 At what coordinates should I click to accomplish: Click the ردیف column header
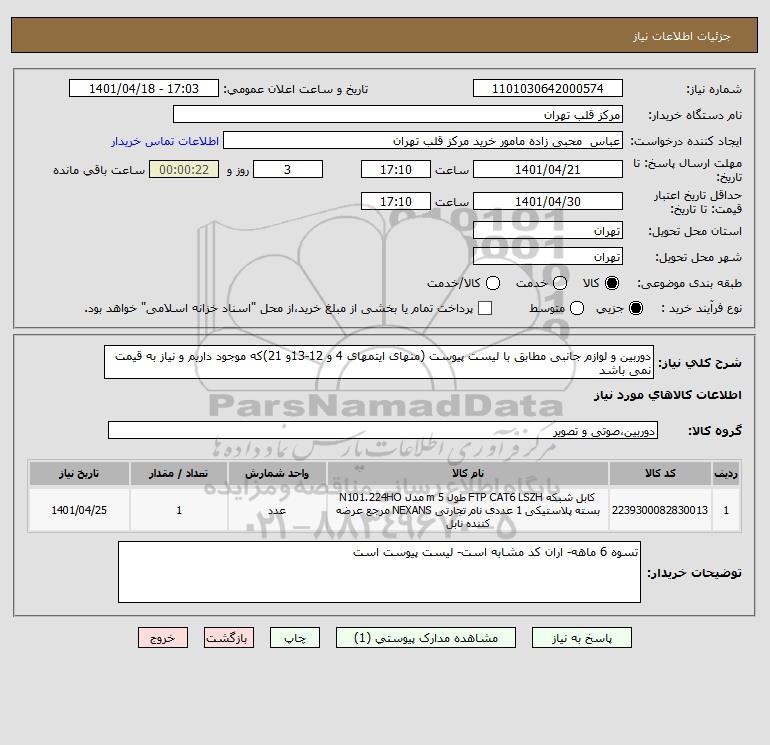[726, 473]
